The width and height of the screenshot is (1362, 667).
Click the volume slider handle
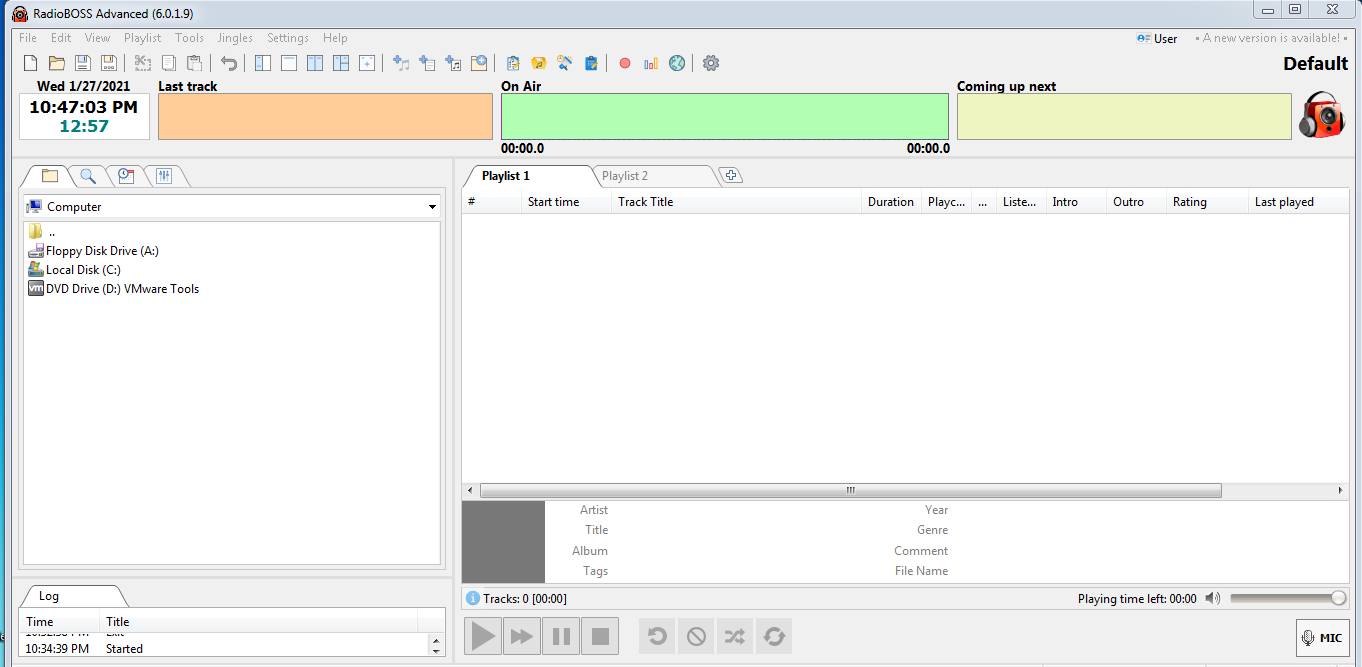tap(1338, 598)
